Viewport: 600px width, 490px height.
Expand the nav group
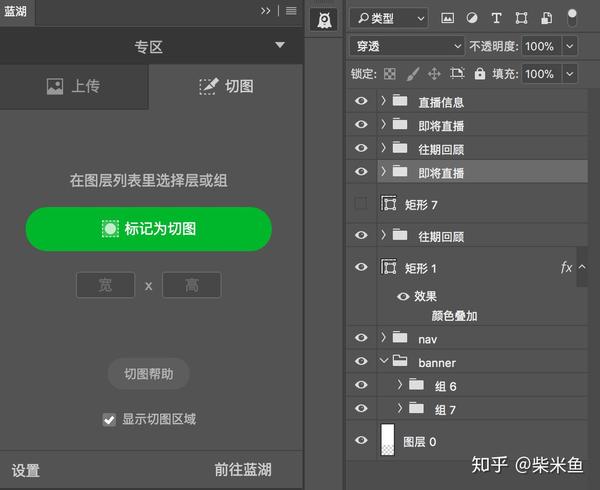[383, 337]
